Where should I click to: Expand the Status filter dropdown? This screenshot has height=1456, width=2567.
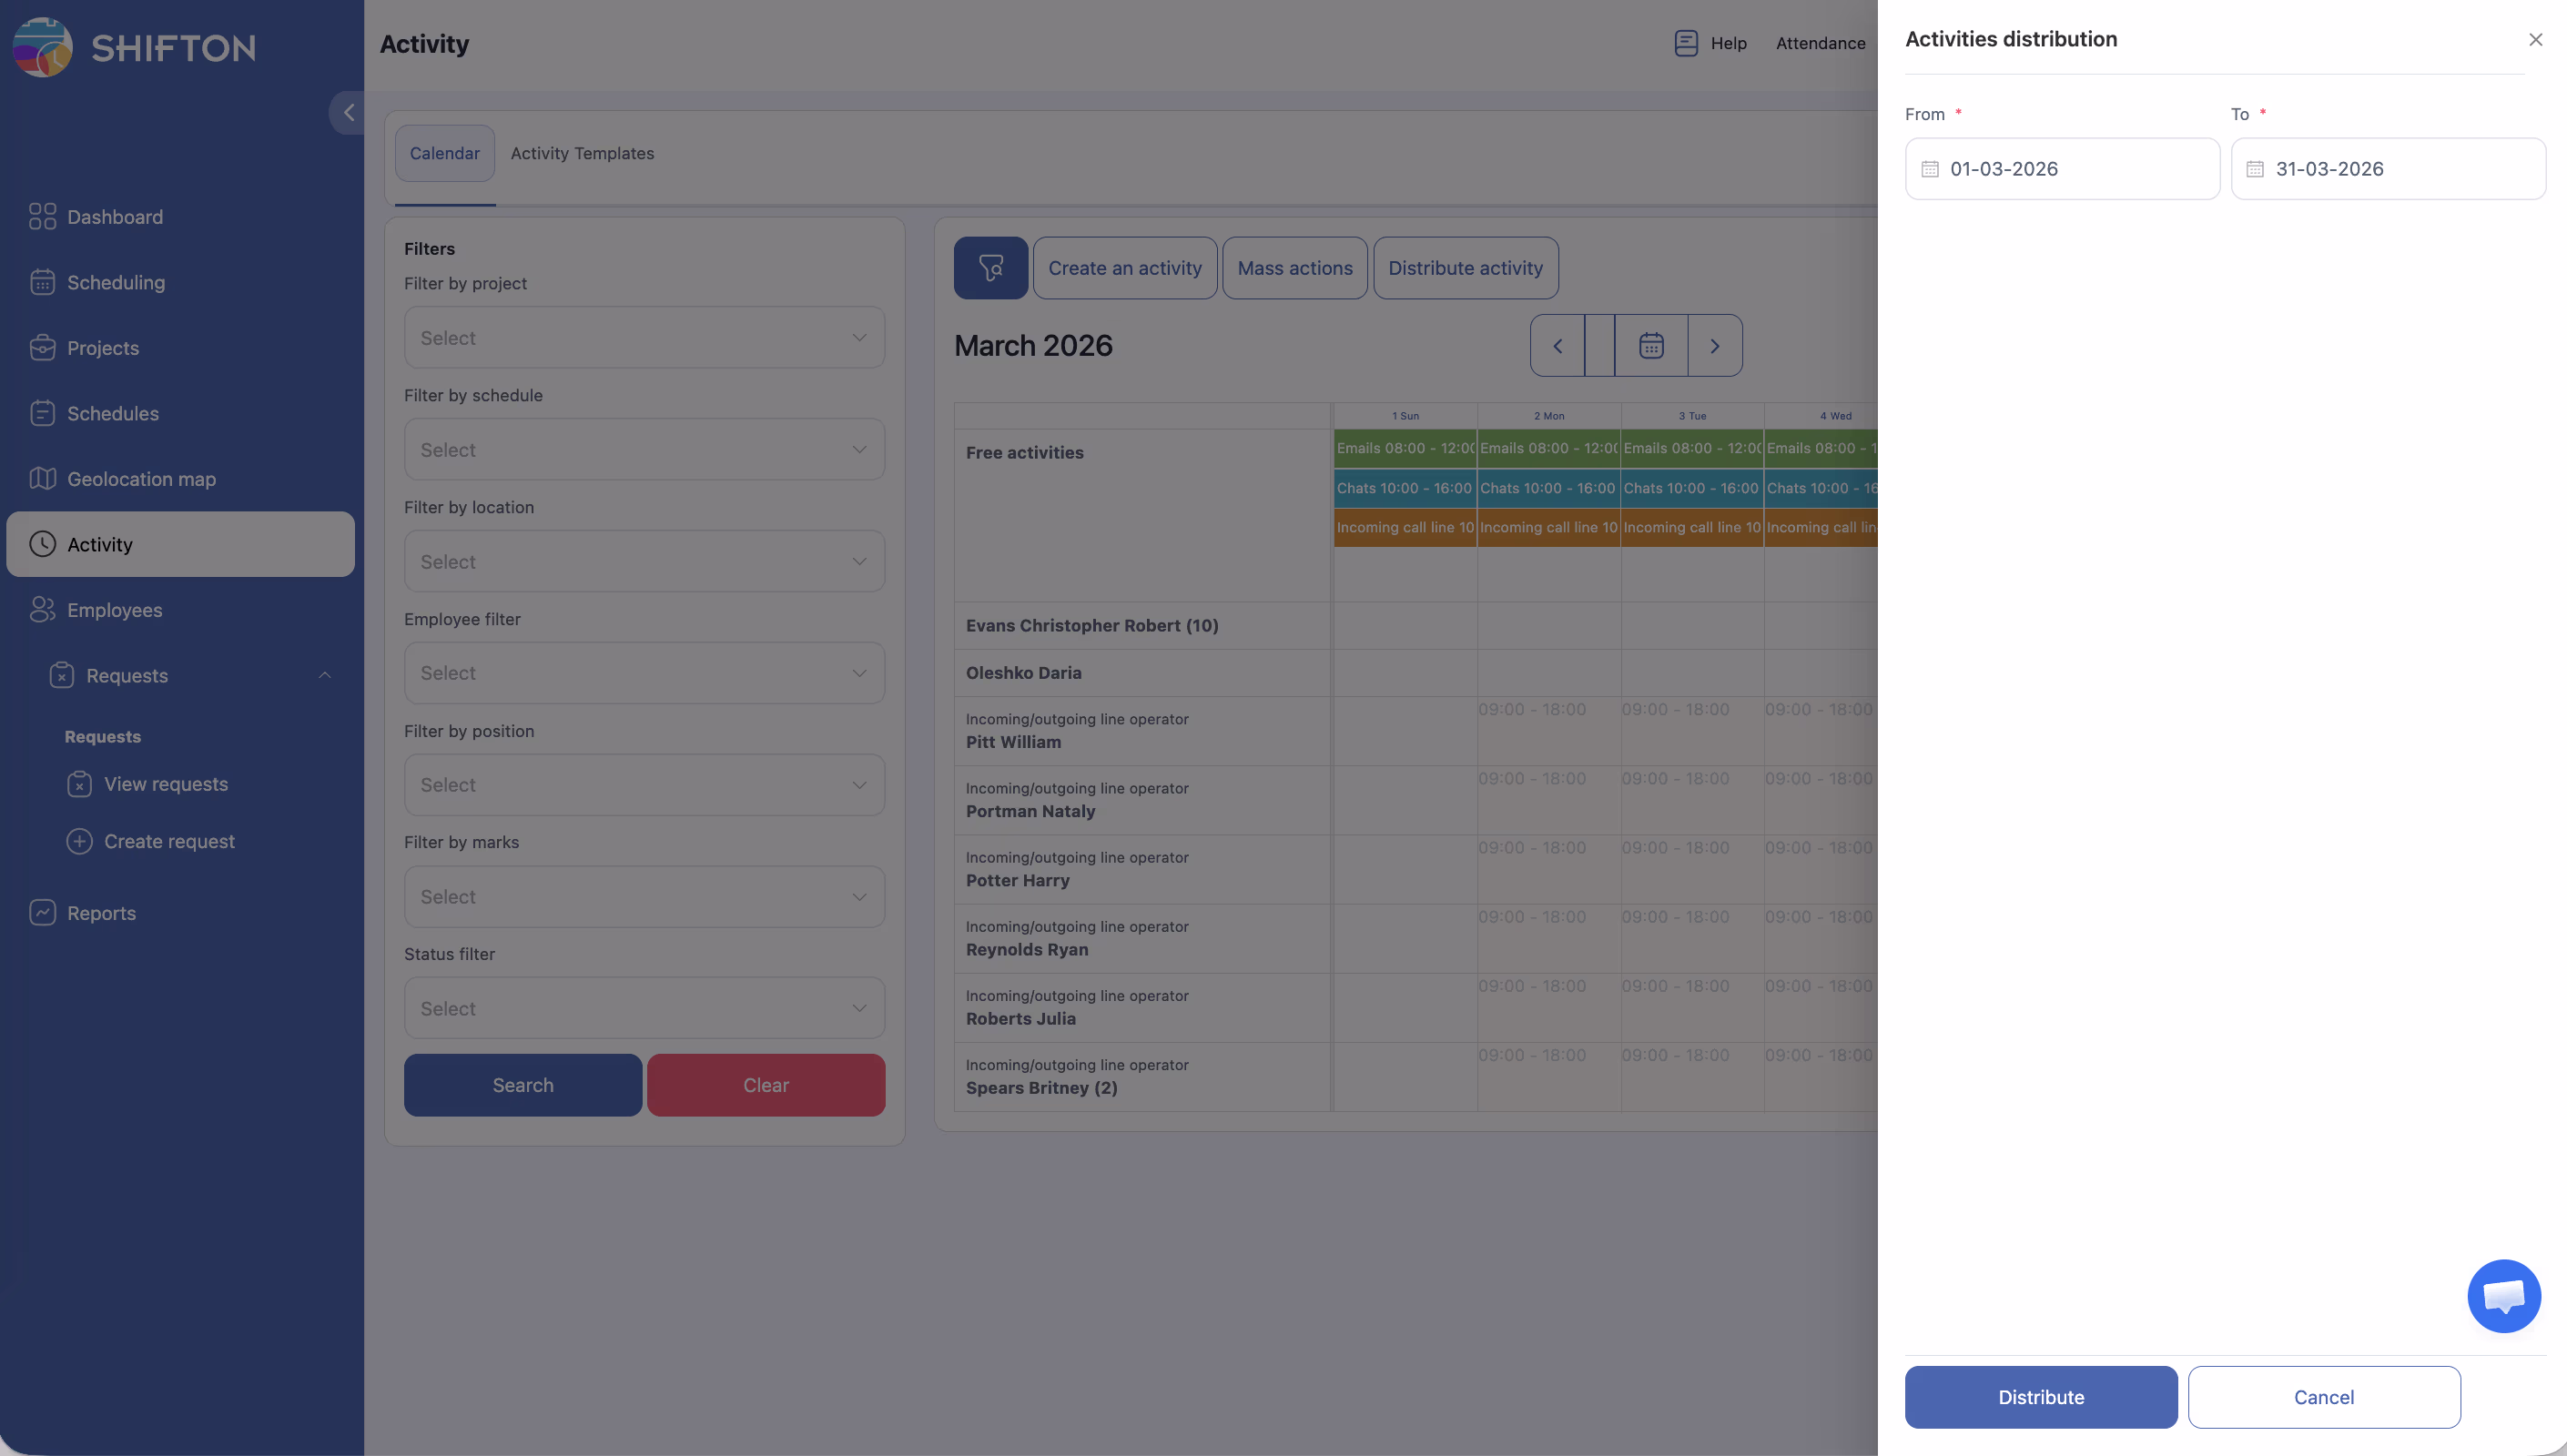tap(644, 1008)
